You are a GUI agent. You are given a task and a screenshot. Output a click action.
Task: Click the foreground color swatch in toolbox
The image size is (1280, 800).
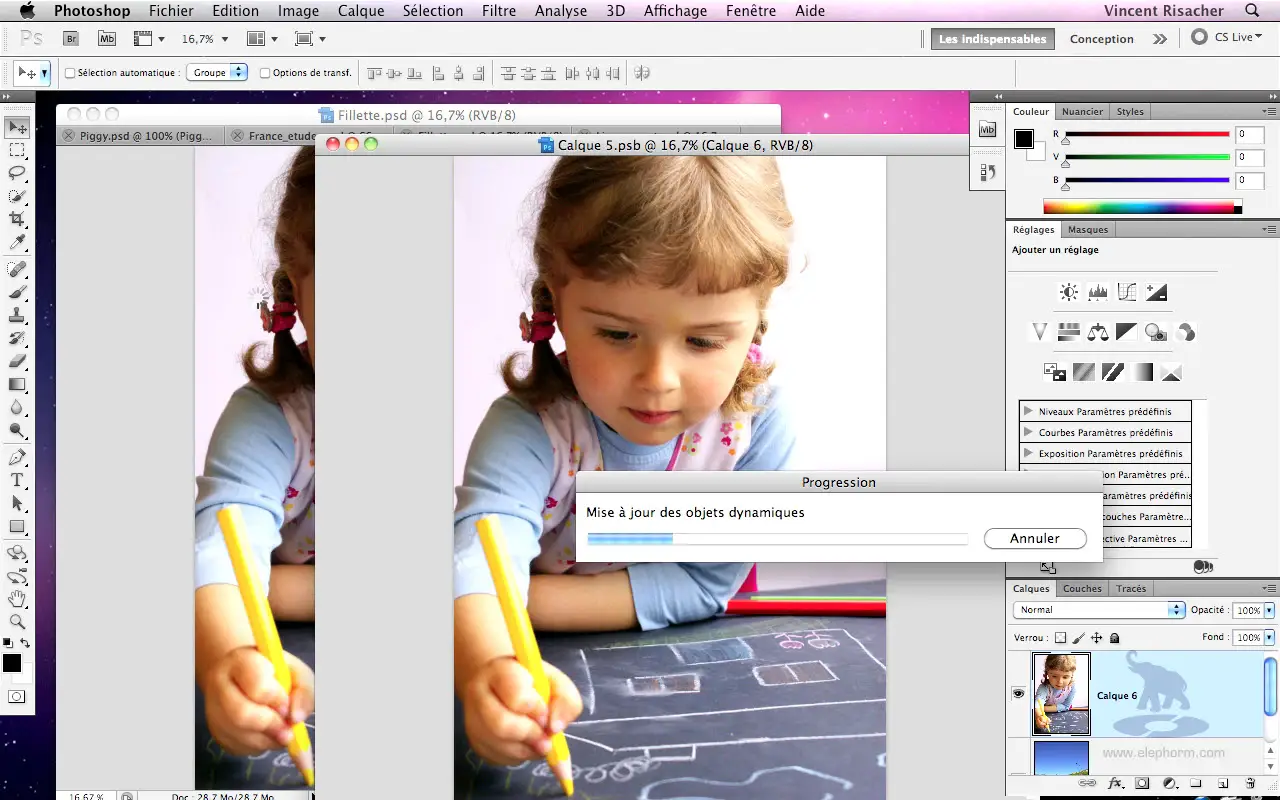[x=12, y=663]
